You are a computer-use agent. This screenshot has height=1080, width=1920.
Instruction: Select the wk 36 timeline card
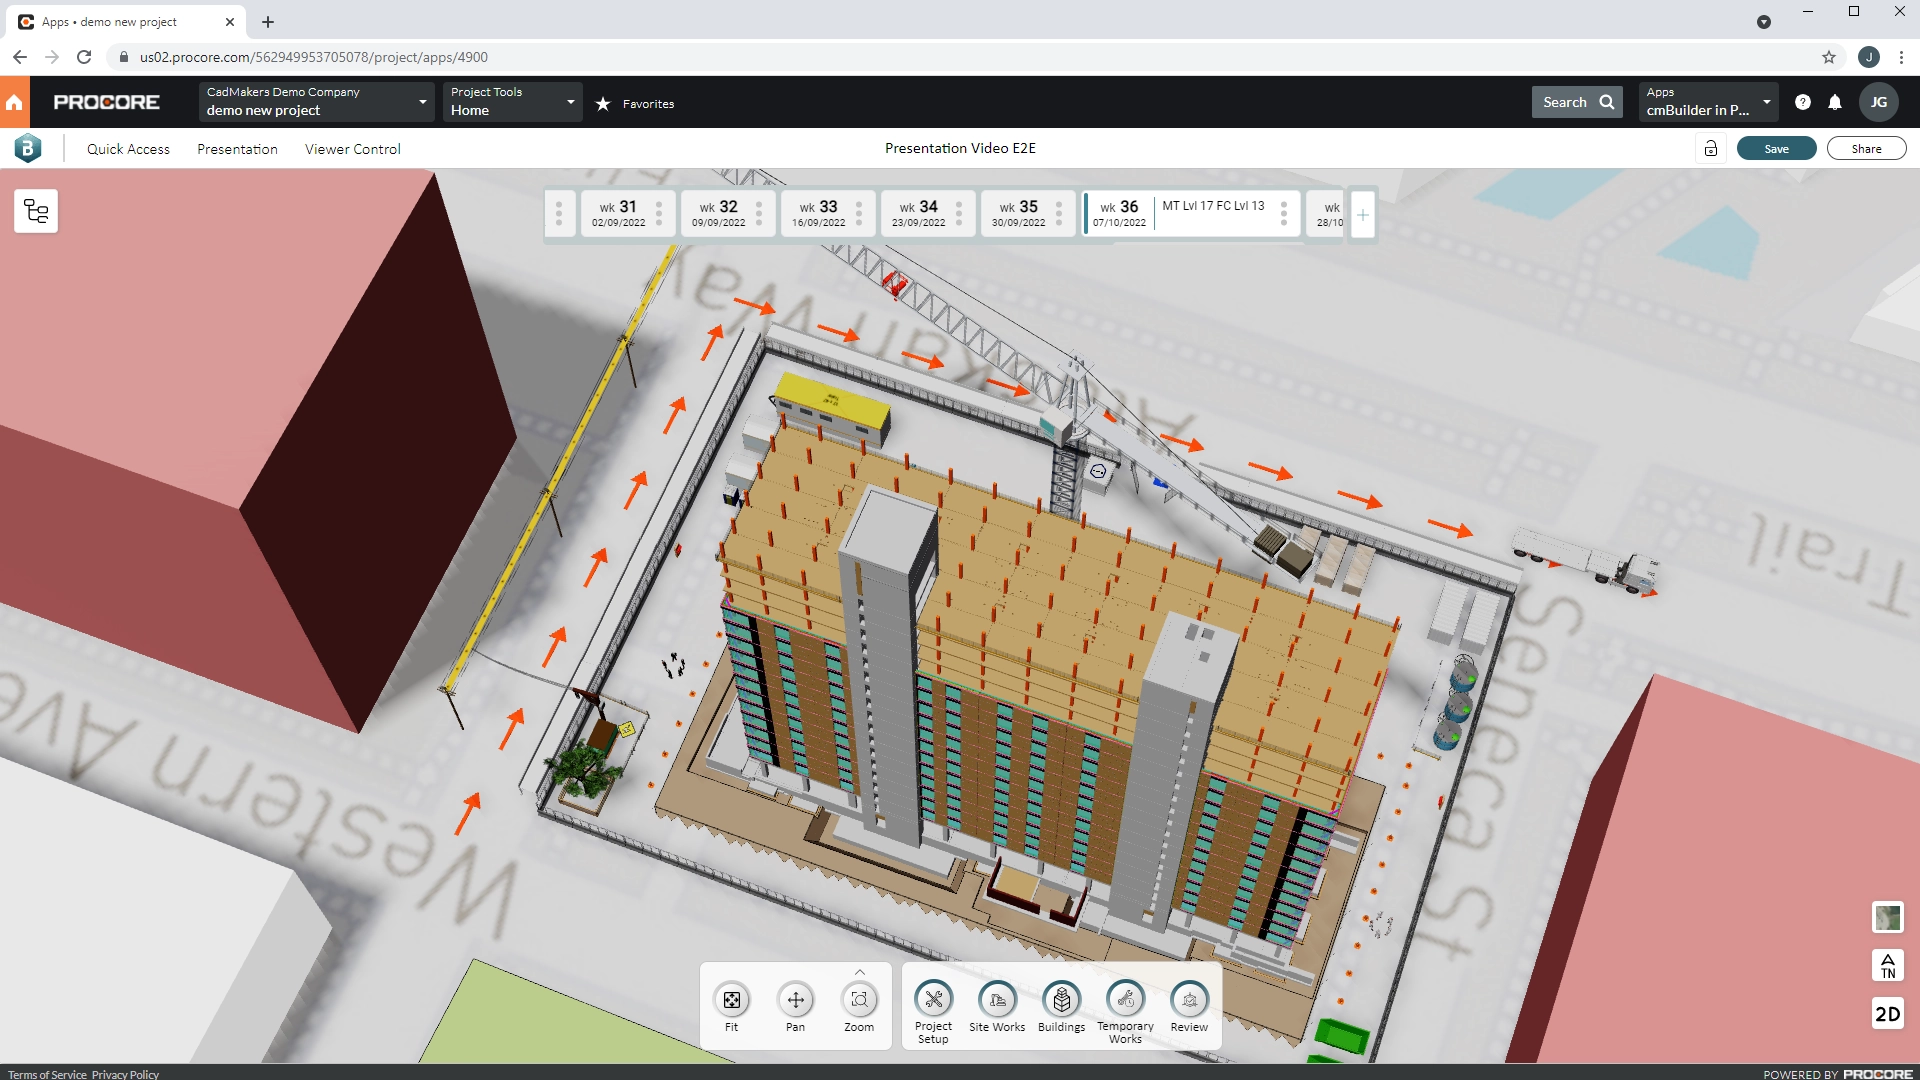[x=1120, y=213]
